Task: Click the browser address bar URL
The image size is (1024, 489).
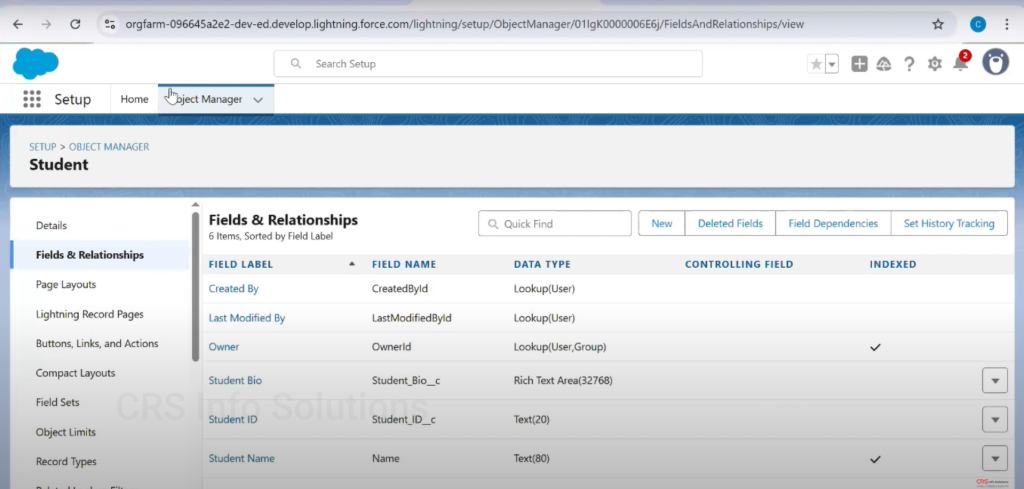Action: coord(464,24)
